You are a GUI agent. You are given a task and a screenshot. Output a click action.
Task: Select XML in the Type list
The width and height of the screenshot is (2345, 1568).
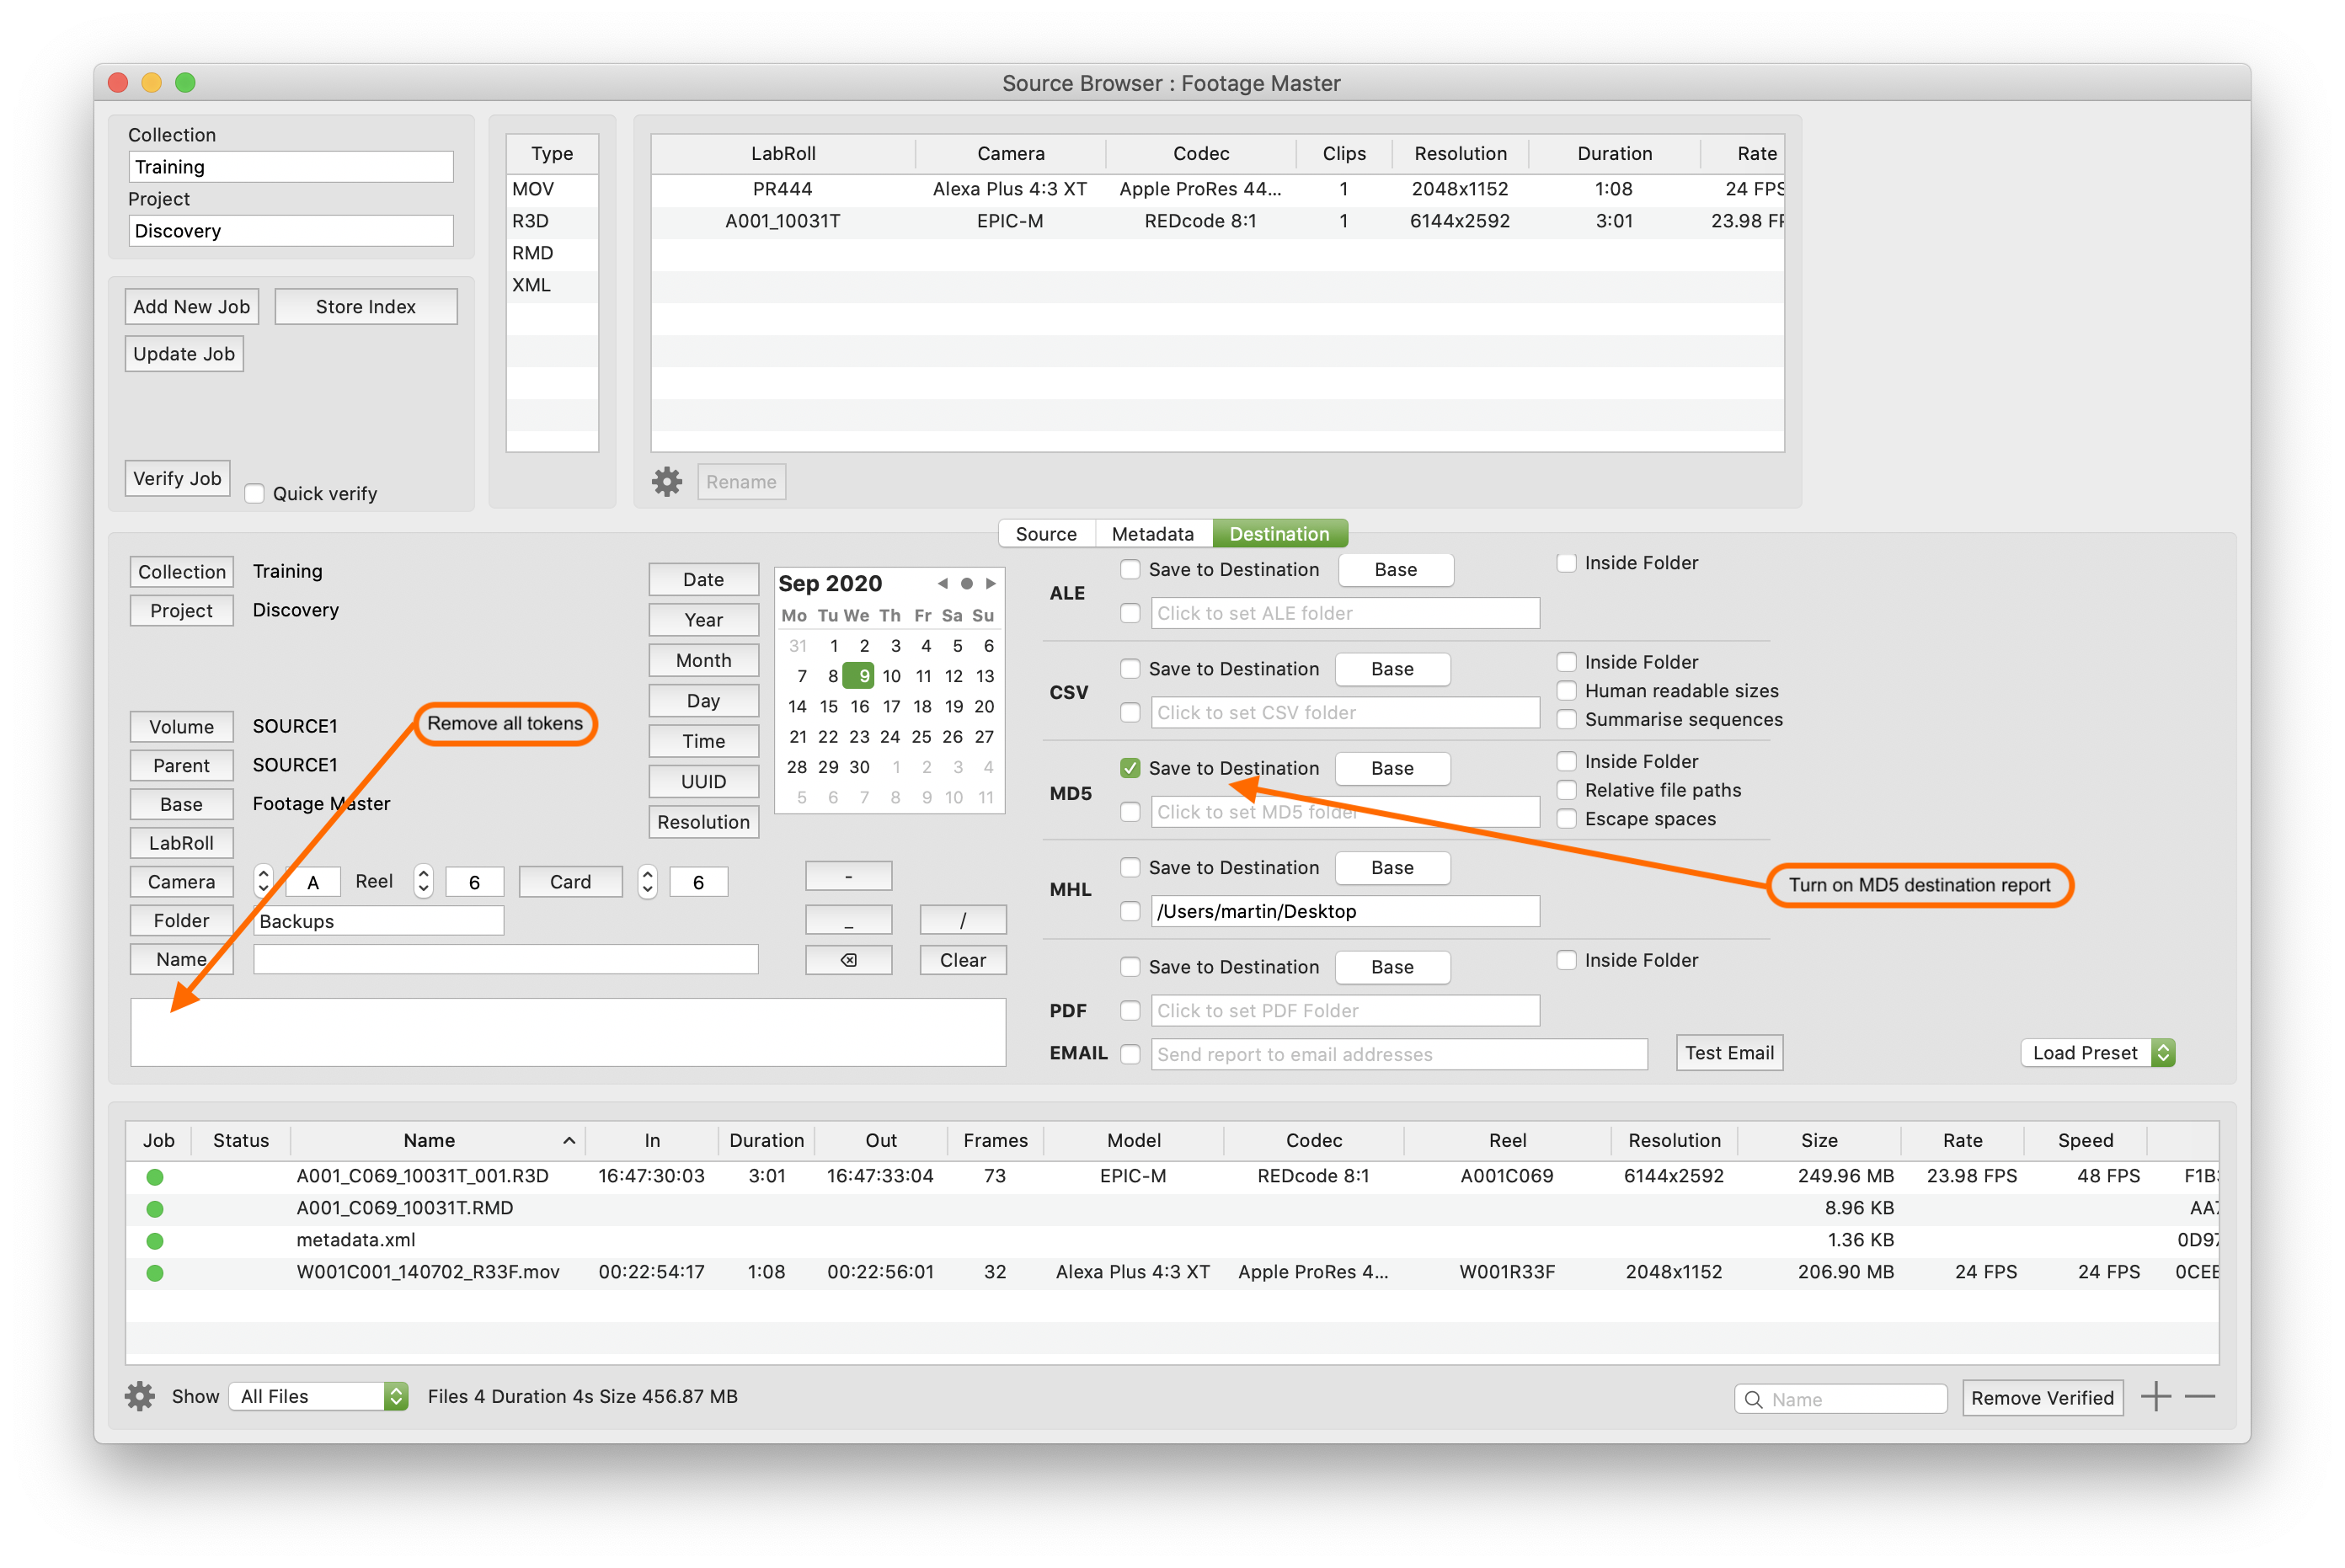(x=552, y=285)
